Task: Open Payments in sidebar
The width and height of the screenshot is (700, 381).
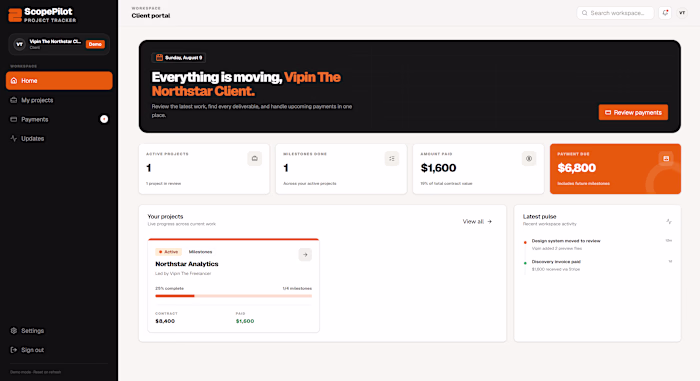Action: click(x=59, y=119)
